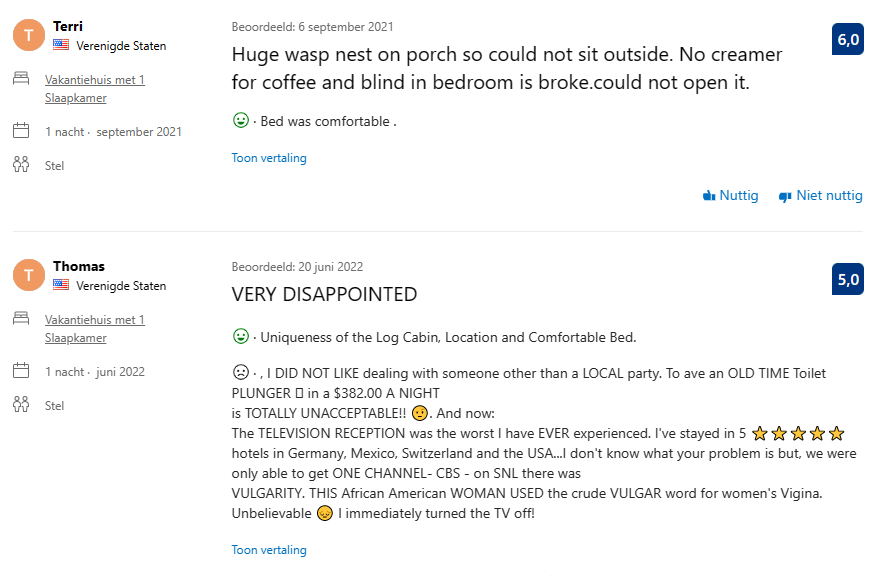Click Terri's orange avatar circle
The width and height of the screenshot is (887, 577).
coord(29,36)
